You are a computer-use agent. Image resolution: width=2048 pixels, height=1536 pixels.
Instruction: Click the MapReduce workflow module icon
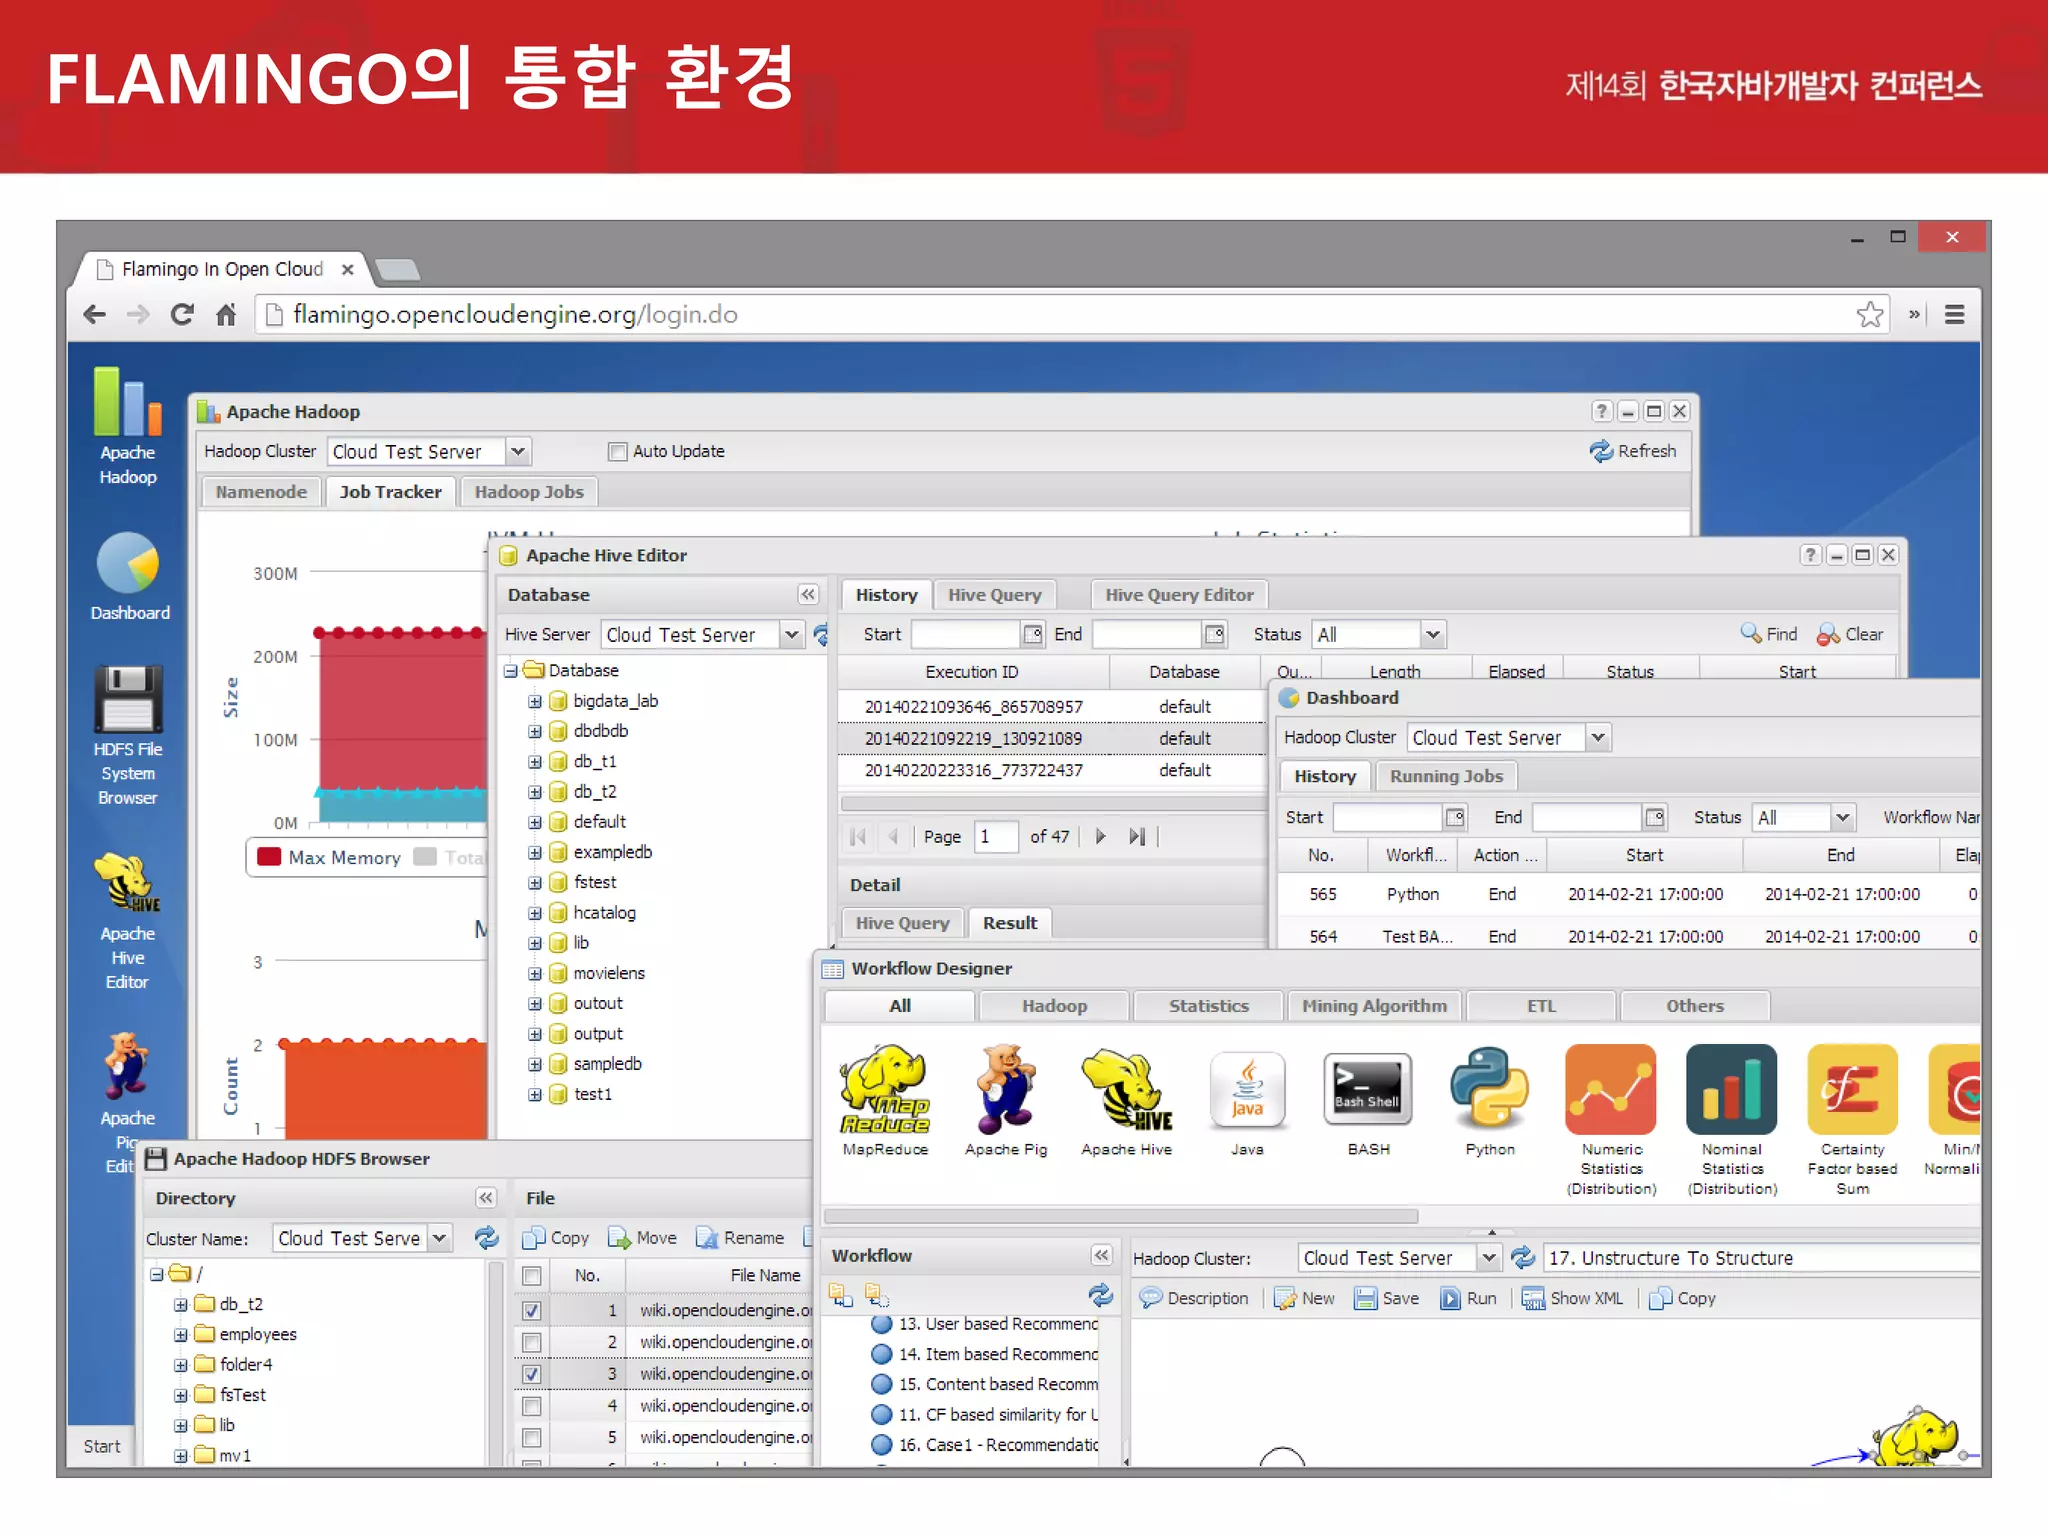coord(885,1100)
